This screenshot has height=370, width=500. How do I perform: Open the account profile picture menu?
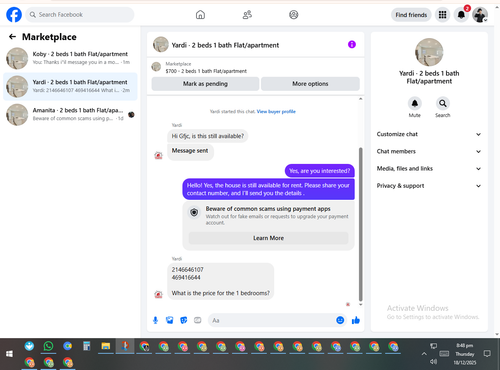click(x=480, y=15)
